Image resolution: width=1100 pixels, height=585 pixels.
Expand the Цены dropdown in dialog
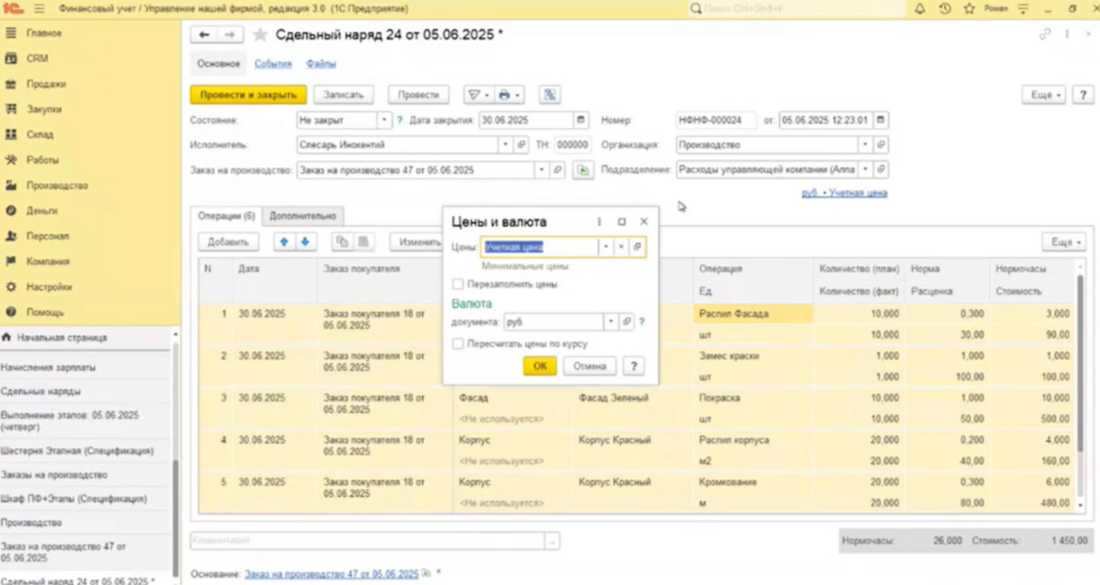[605, 247]
